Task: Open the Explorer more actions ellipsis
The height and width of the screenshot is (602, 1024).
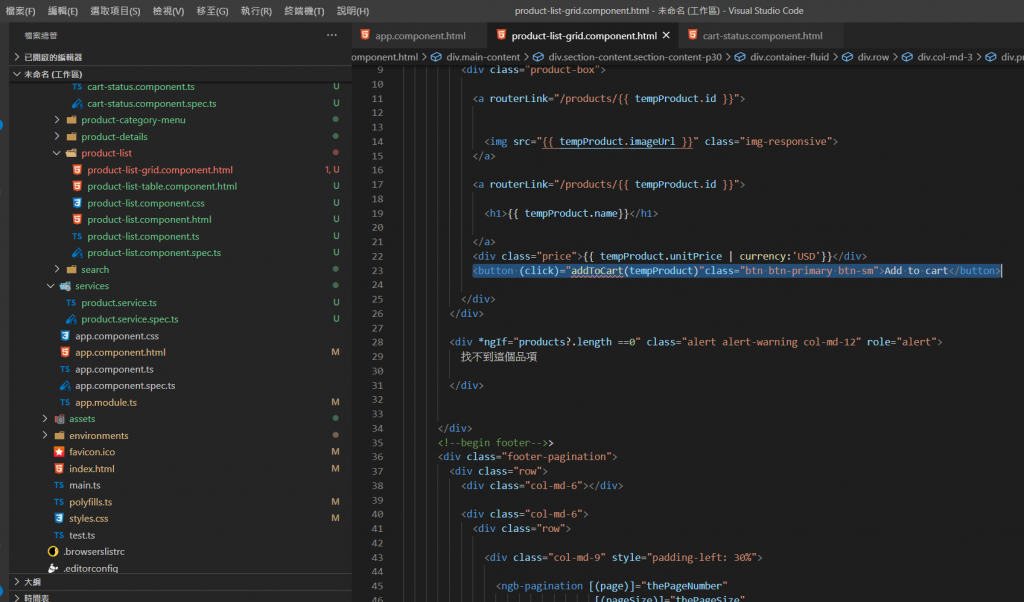Action: tap(332, 35)
